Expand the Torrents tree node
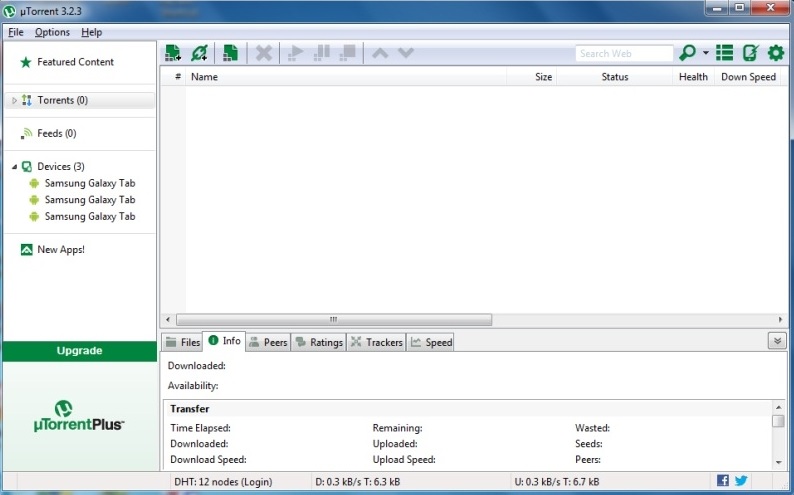Viewport: 794px width, 495px height. coord(14,100)
